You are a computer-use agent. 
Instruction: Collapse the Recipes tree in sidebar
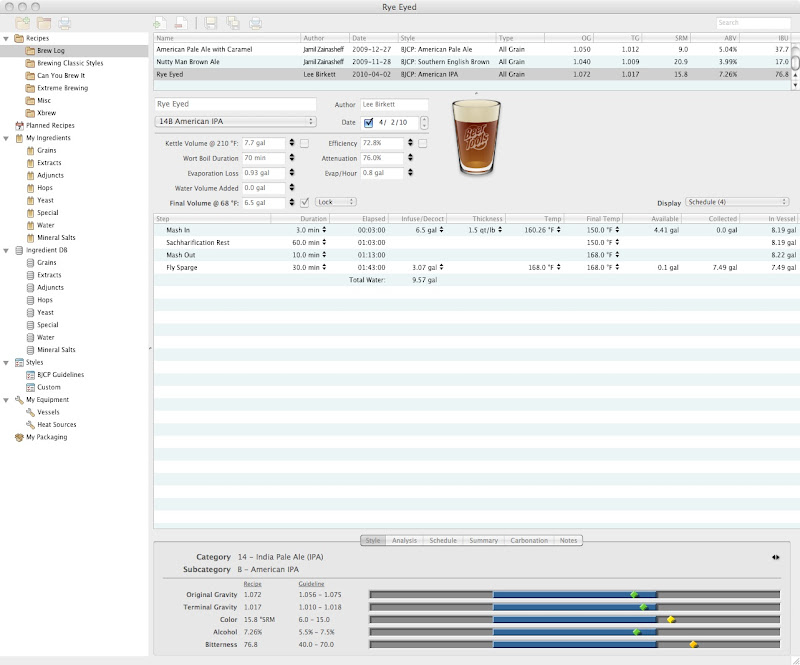pos(8,38)
